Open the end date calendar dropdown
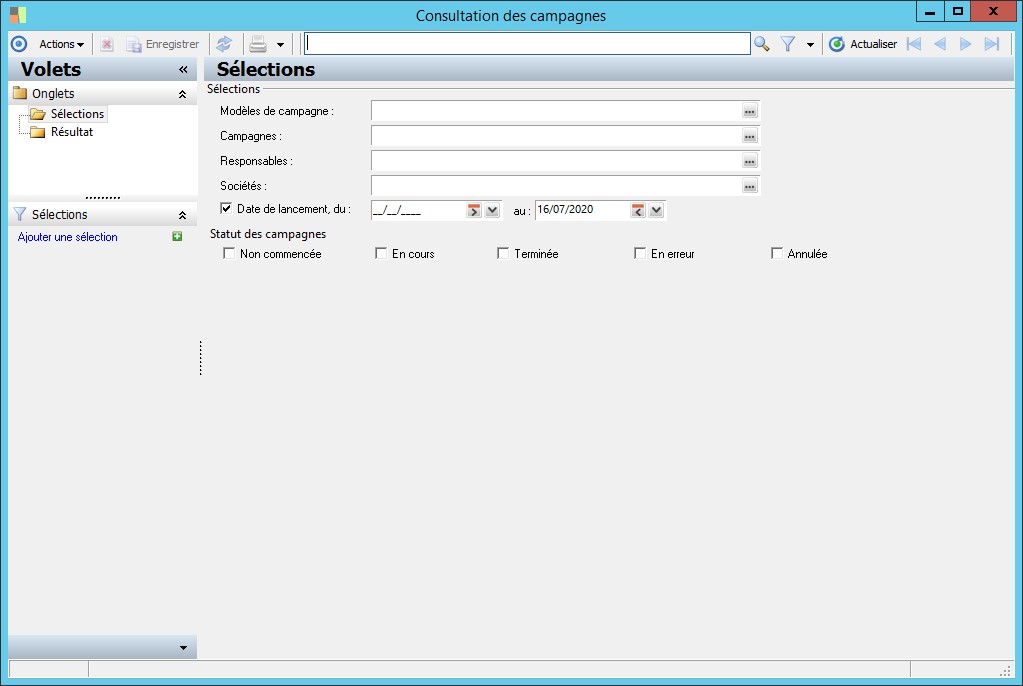The height and width of the screenshot is (686, 1023). [x=656, y=210]
